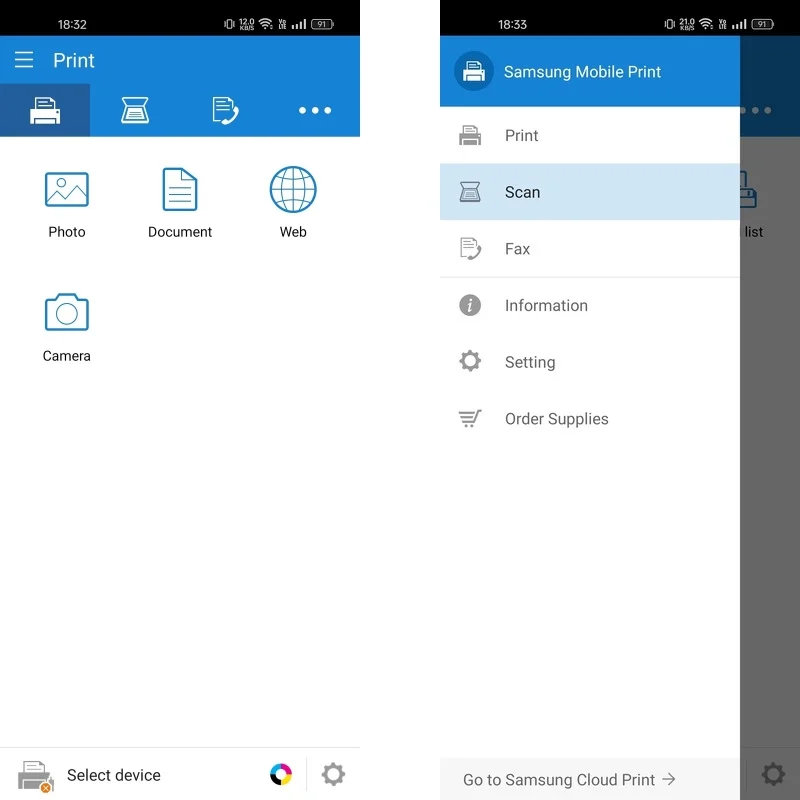The image size is (800, 800).
Task: Tap dimmed three-dot tab behind the drawer
Action: [x=756, y=110]
